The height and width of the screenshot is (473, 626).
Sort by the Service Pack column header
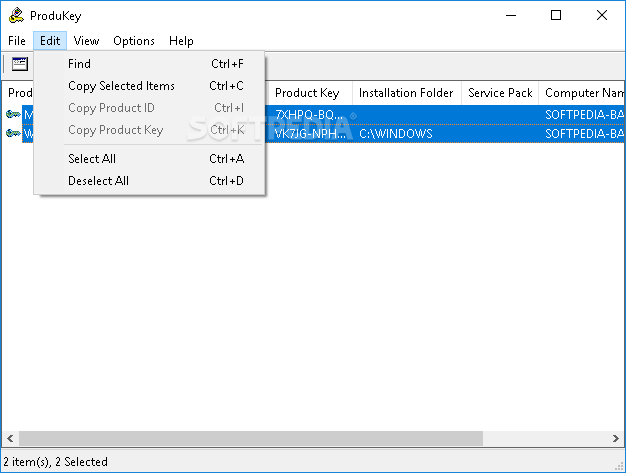[x=500, y=93]
